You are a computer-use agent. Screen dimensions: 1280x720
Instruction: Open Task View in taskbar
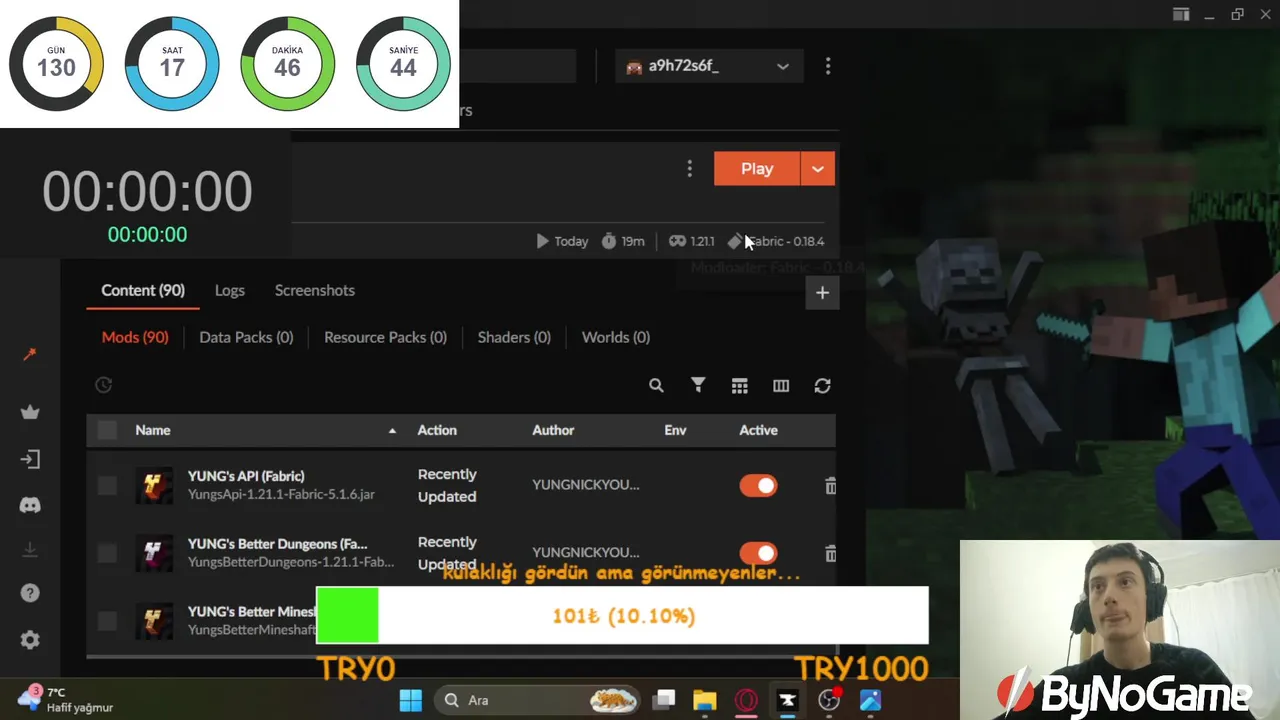pyautogui.click(x=664, y=700)
